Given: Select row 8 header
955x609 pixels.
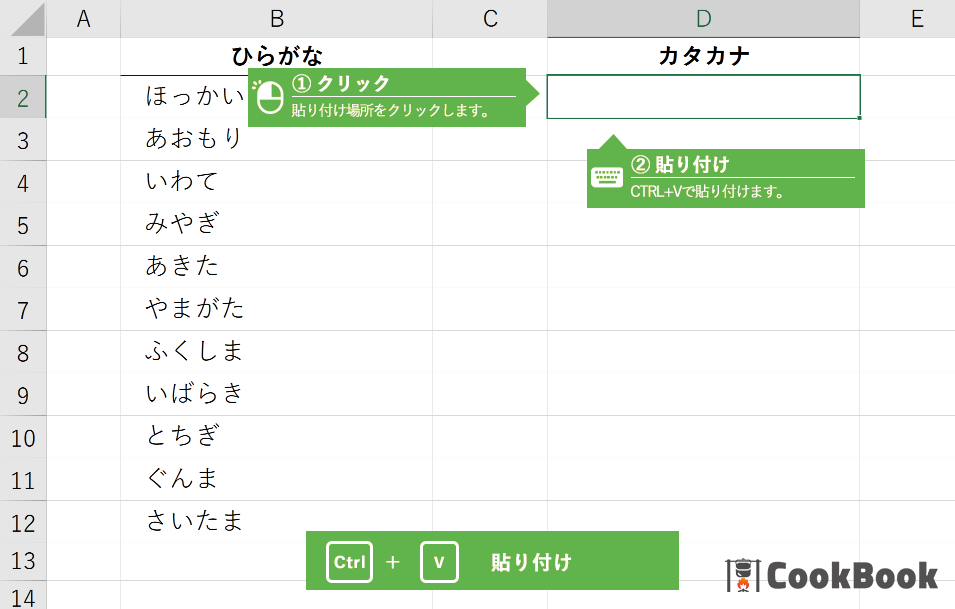Looking at the screenshot, I should point(23,353).
